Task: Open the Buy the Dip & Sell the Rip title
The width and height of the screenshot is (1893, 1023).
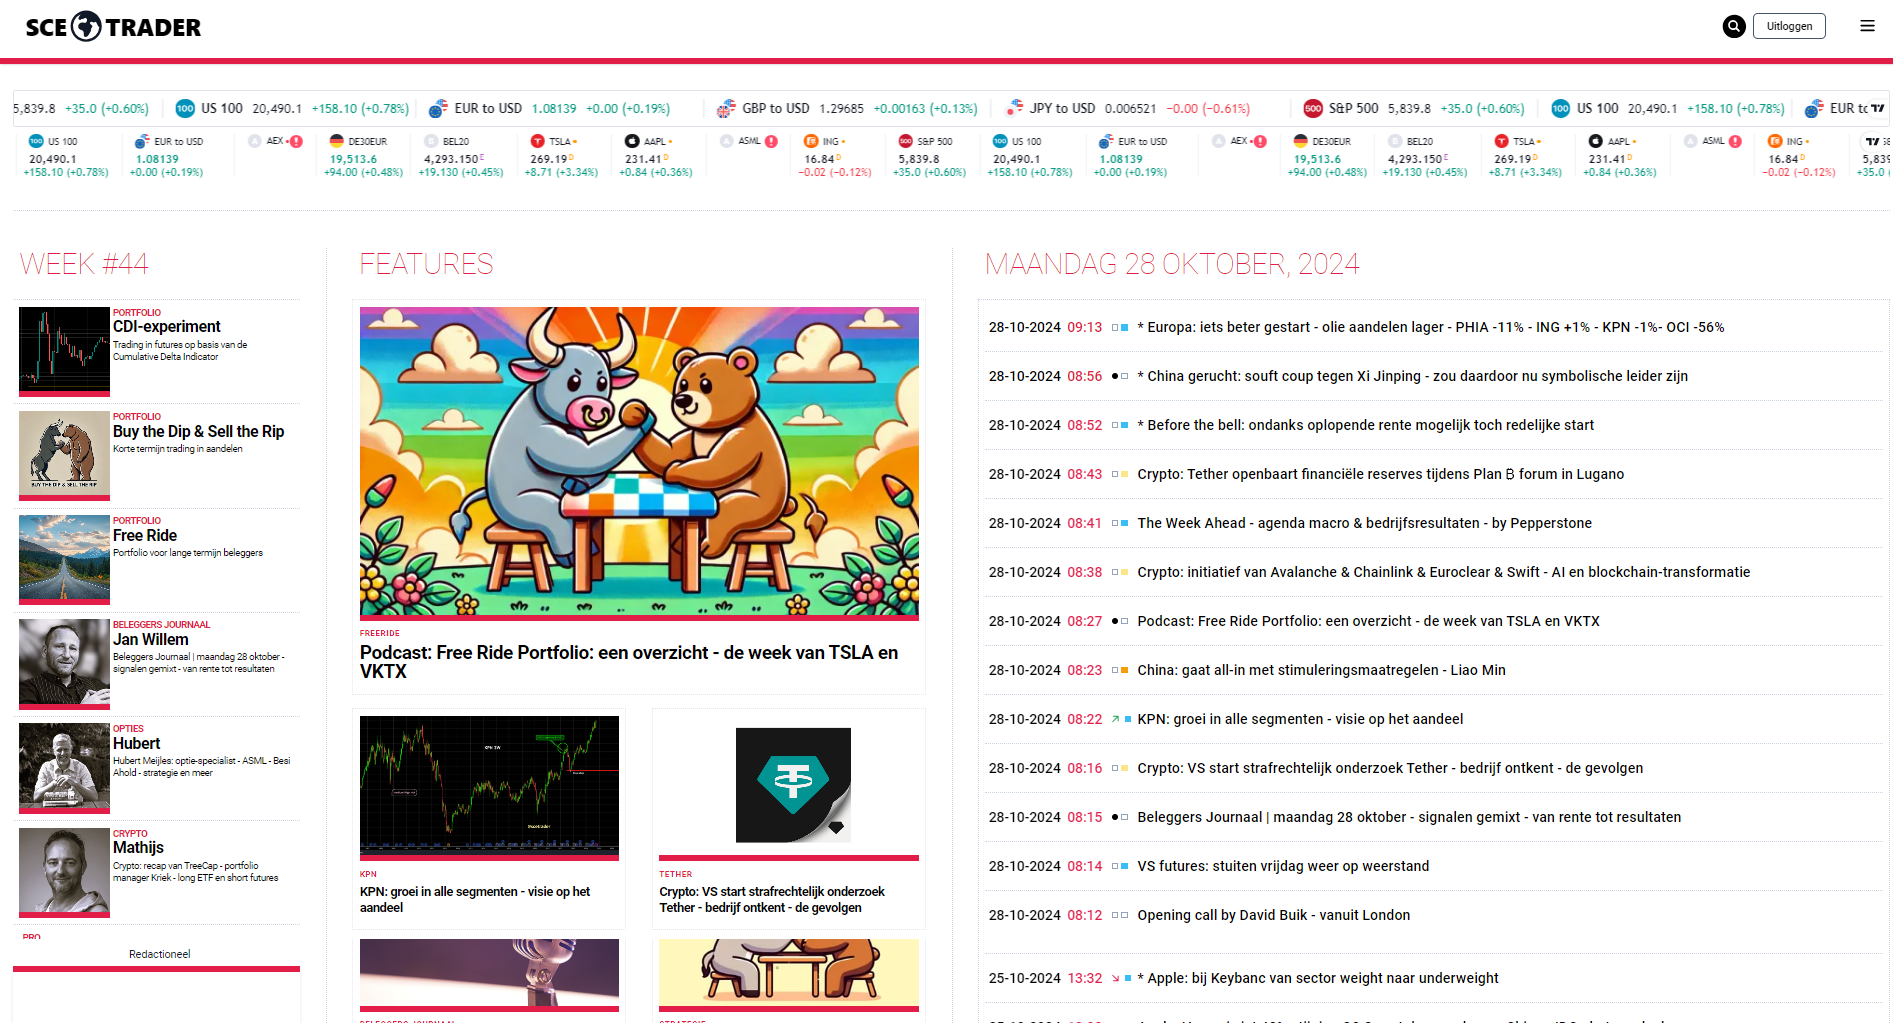Action: click(x=198, y=431)
